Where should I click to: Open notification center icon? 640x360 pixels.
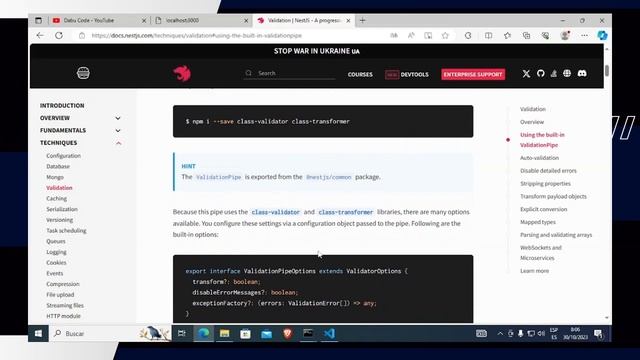click(598, 333)
